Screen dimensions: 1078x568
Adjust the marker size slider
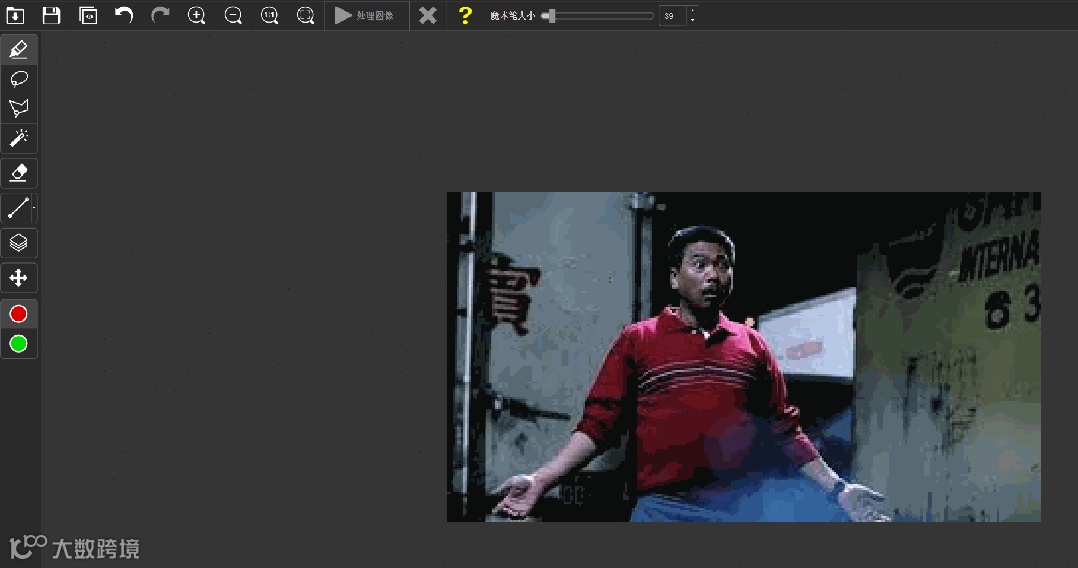coord(597,15)
